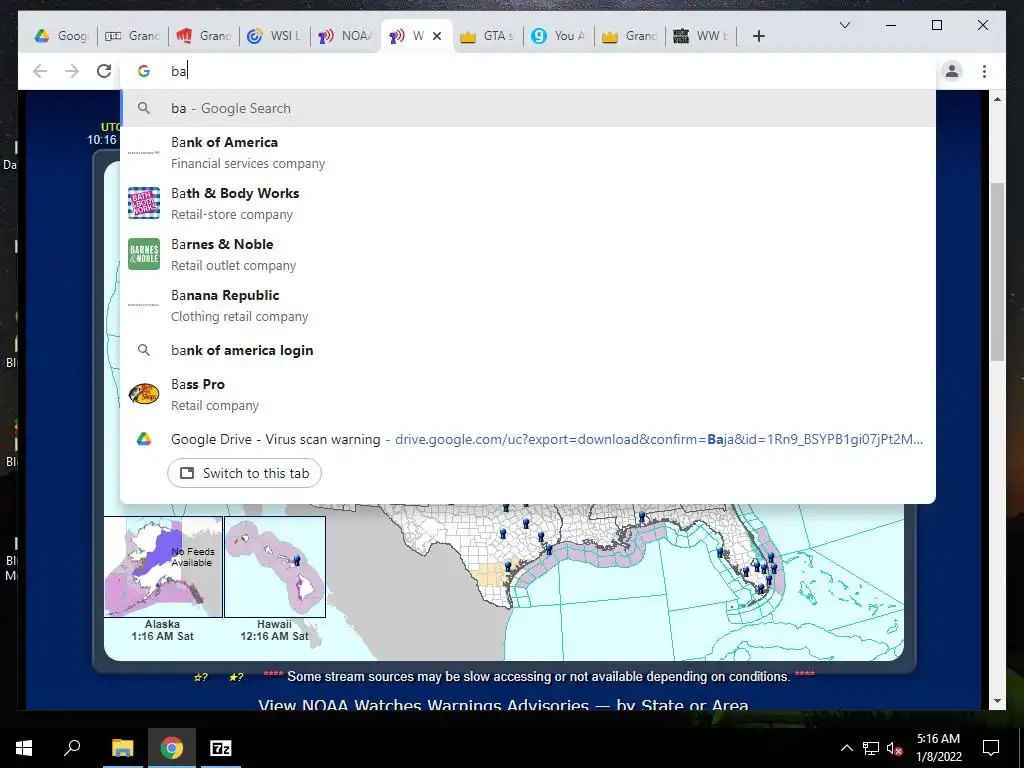The image size is (1024, 768).
Task: Open File Explorer from taskbar
Action: click(122, 748)
